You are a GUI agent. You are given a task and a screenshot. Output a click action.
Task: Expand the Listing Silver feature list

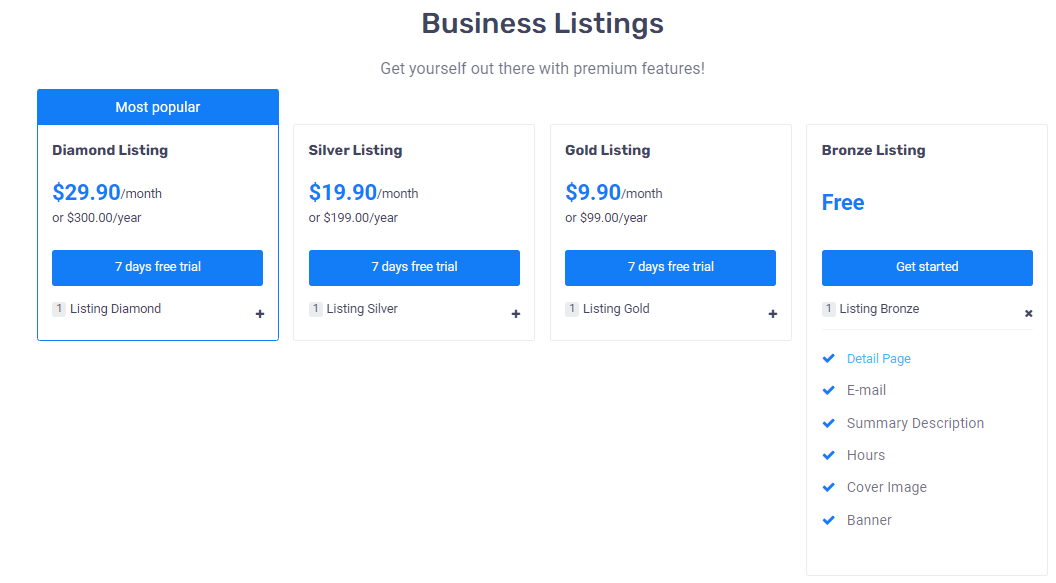point(516,314)
